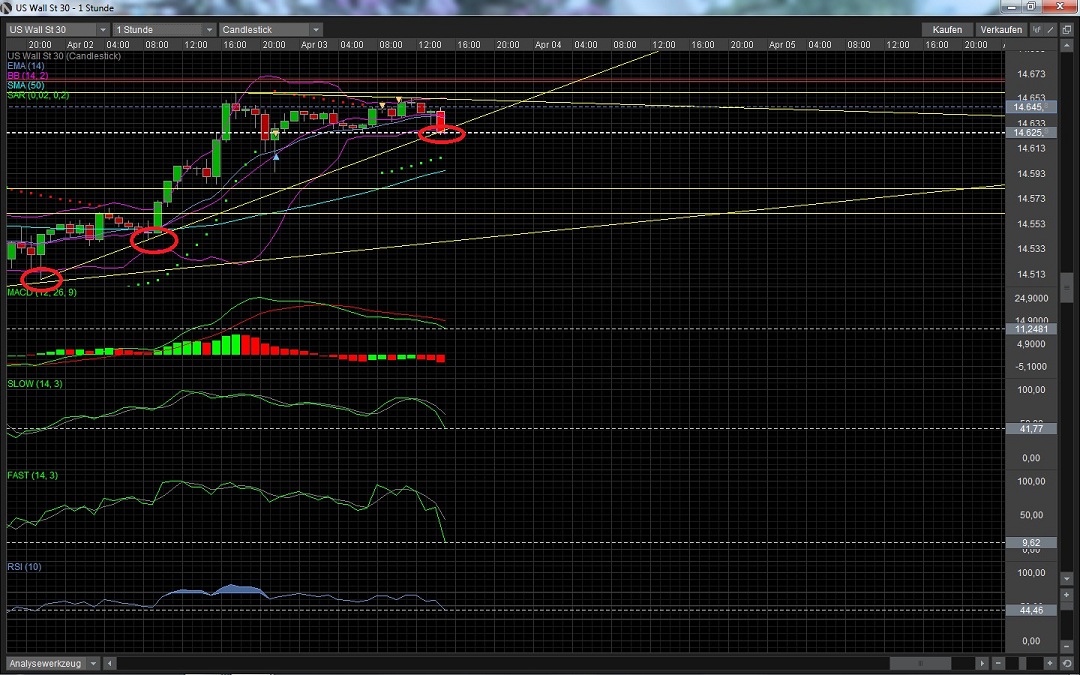The image size is (1080, 675).
Task: Select the SMA (50) indicator label
Action: tap(25, 85)
